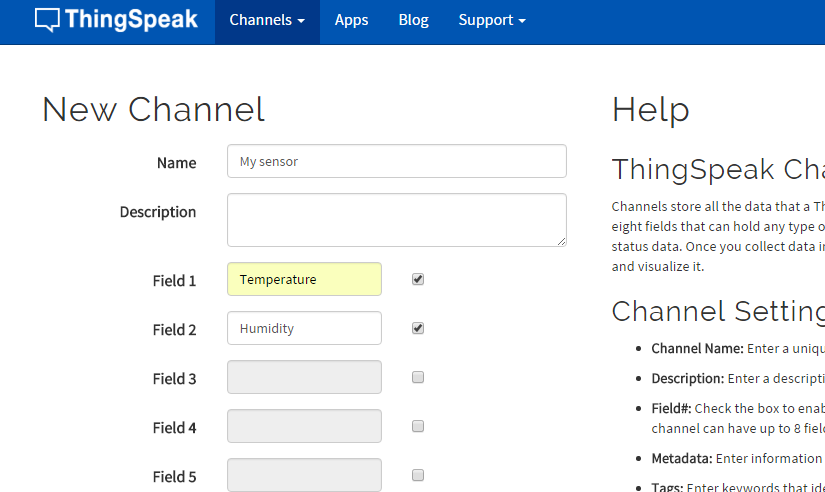Screen dimensions: 825x492
Task: Click the Field 2 Humidity input
Action: (x=304, y=328)
